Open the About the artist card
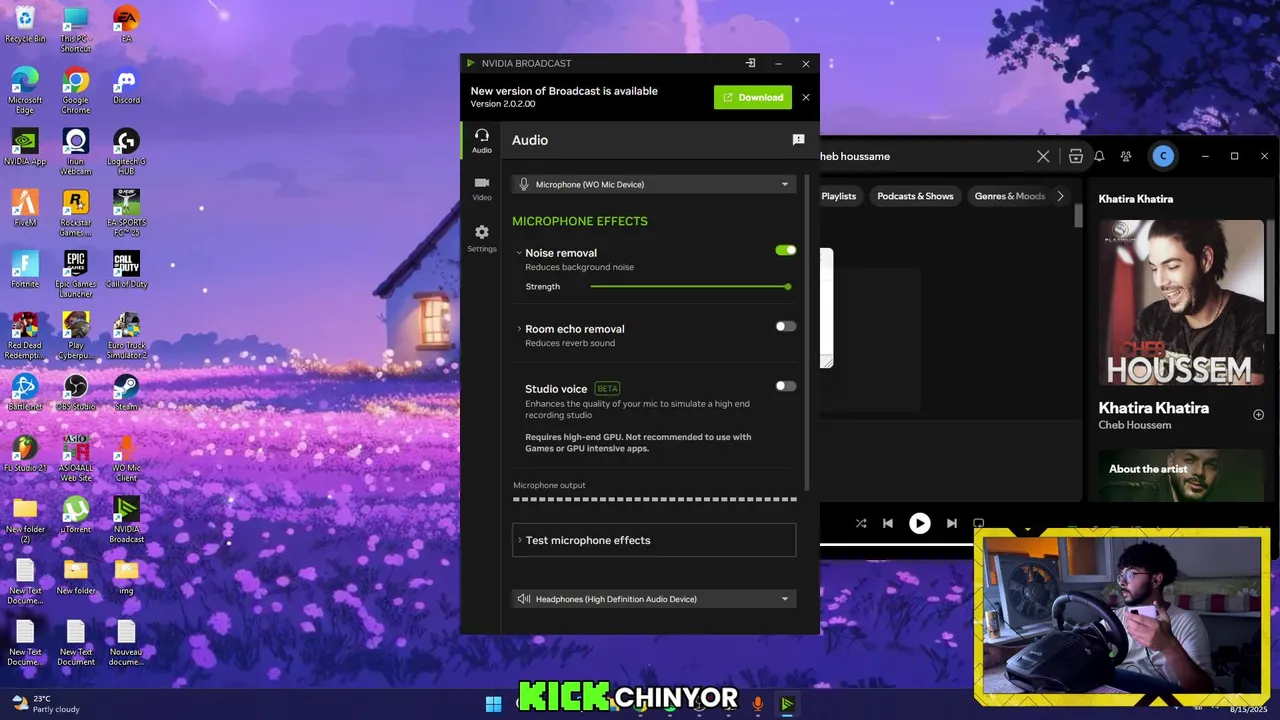1280x720 pixels. pos(1182,475)
